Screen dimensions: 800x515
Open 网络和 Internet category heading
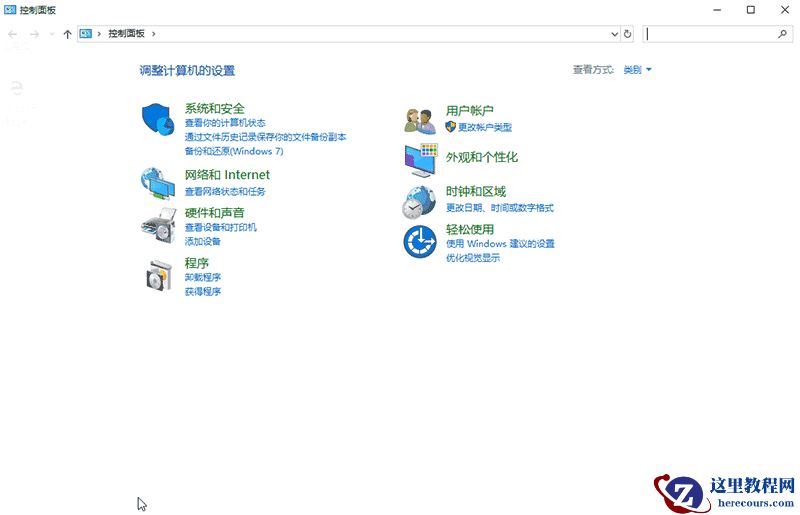point(227,175)
